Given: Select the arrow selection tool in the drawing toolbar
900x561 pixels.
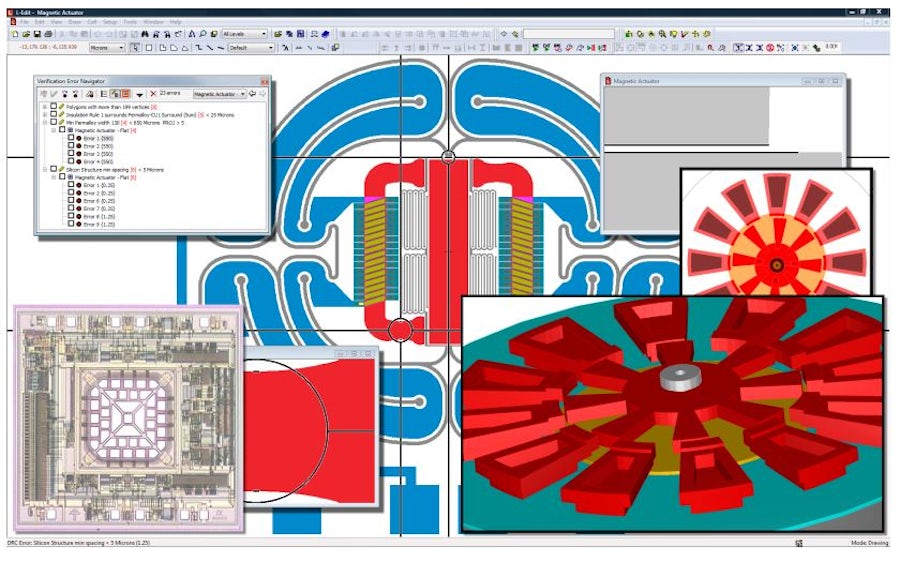Looking at the screenshot, I should coord(135,48).
